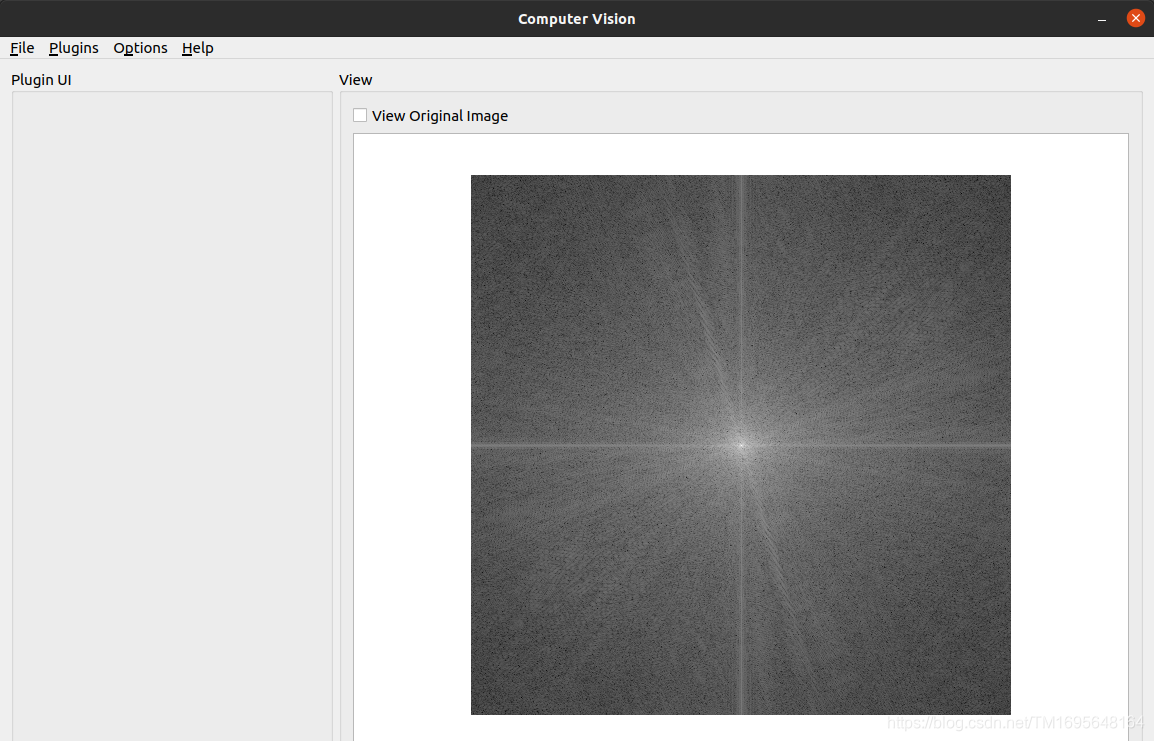Close the Computer Vision window

point(1136,18)
